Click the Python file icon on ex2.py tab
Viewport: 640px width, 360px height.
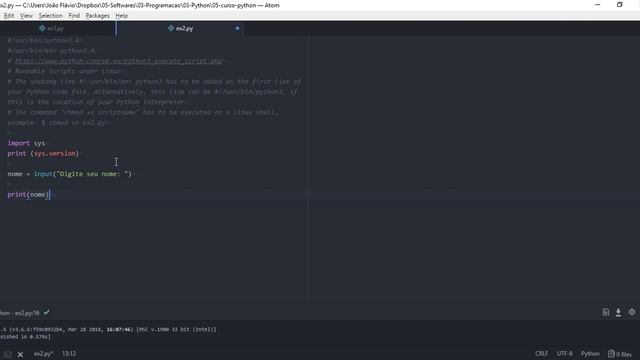pos(171,28)
